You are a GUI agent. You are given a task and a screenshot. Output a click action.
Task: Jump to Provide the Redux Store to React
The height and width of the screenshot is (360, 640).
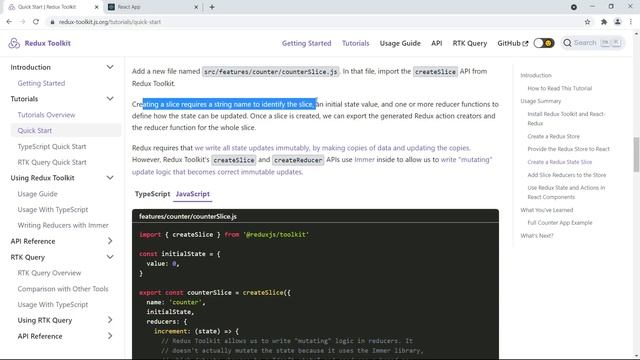click(569, 149)
